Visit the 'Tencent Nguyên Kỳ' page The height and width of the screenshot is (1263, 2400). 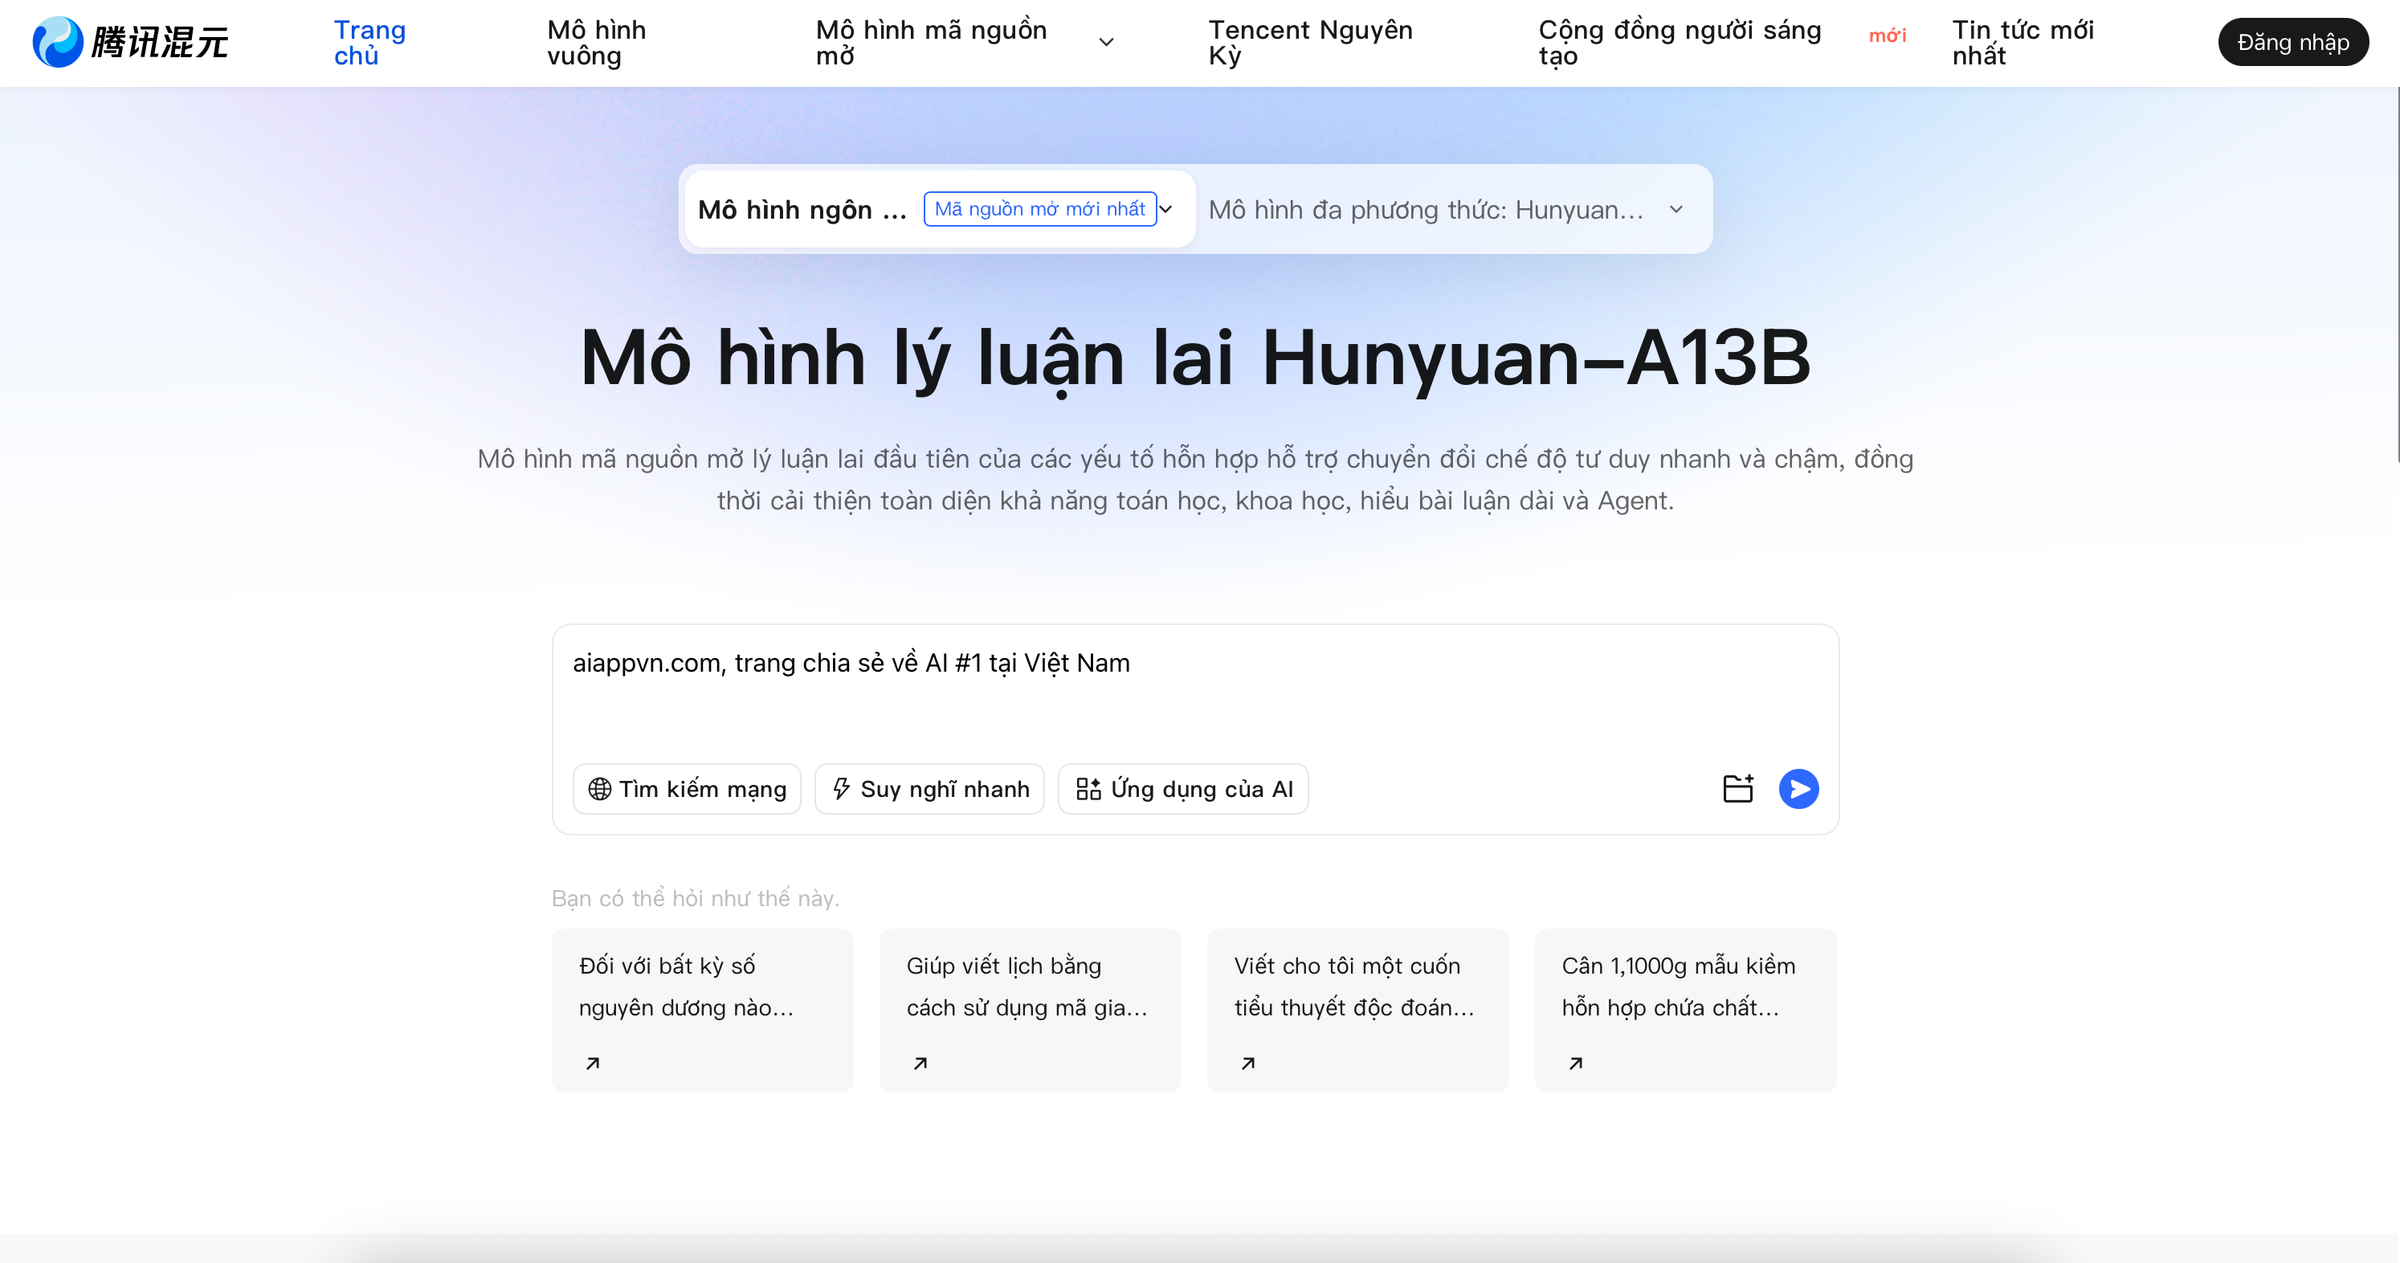coord(1310,42)
